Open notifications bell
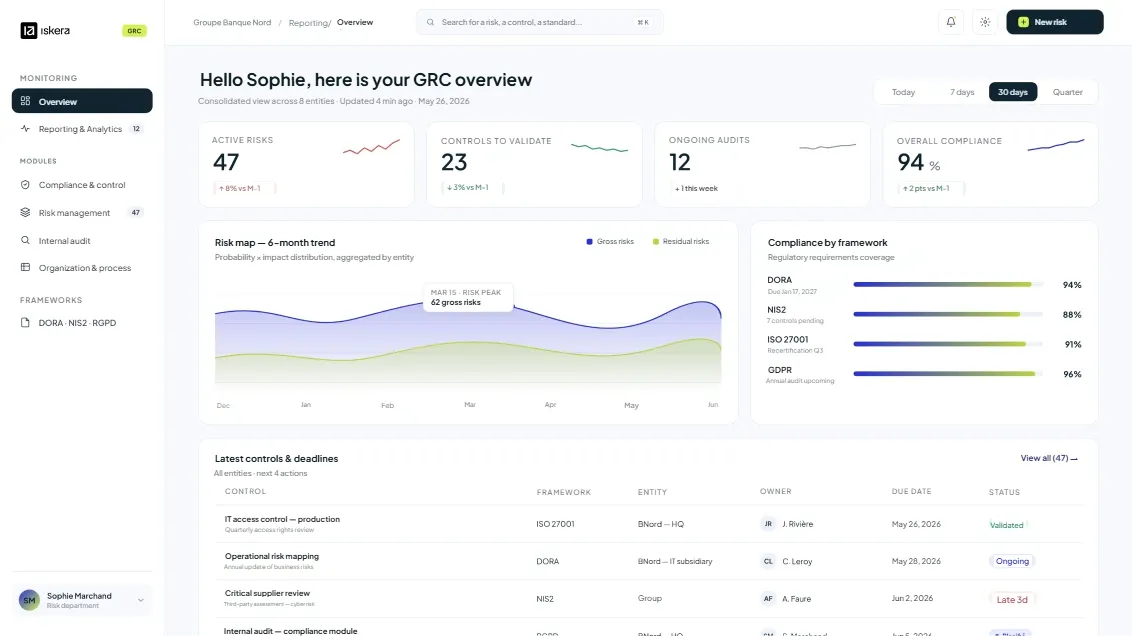 click(x=951, y=22)
